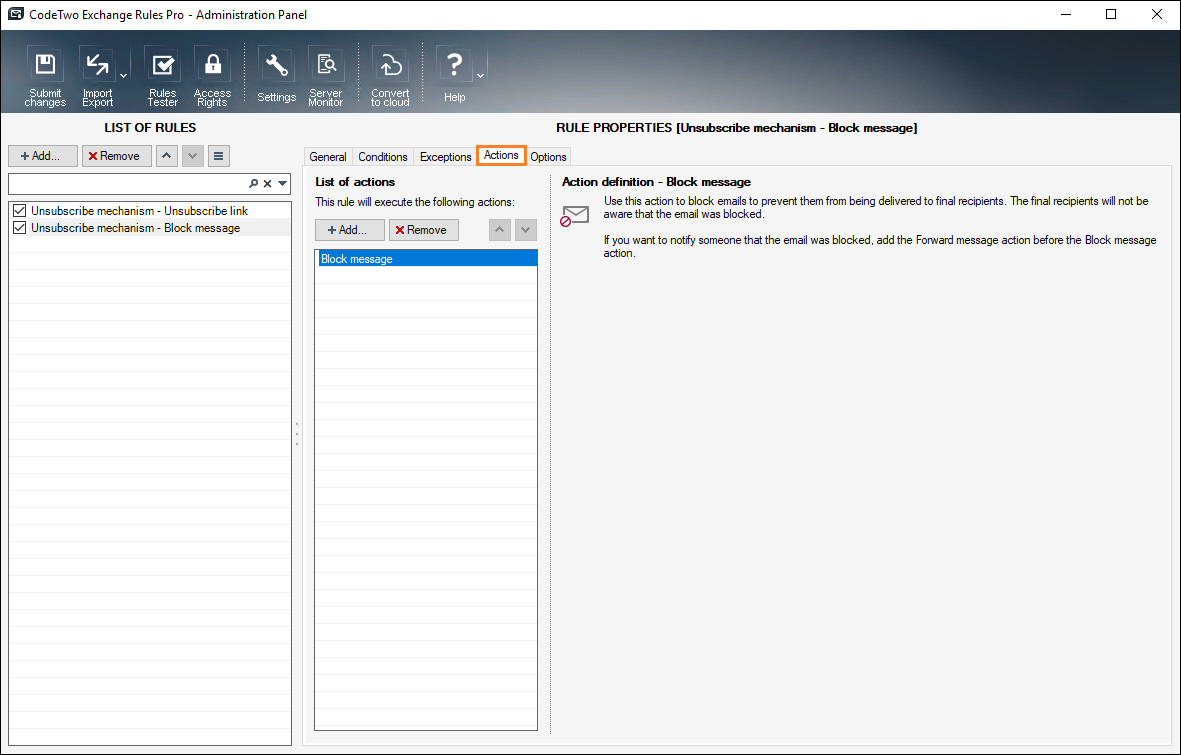This screenshot has height=755, width=1181.
Task: Click the 'RULE PROPERTIES' heading text
Action: 737,127
